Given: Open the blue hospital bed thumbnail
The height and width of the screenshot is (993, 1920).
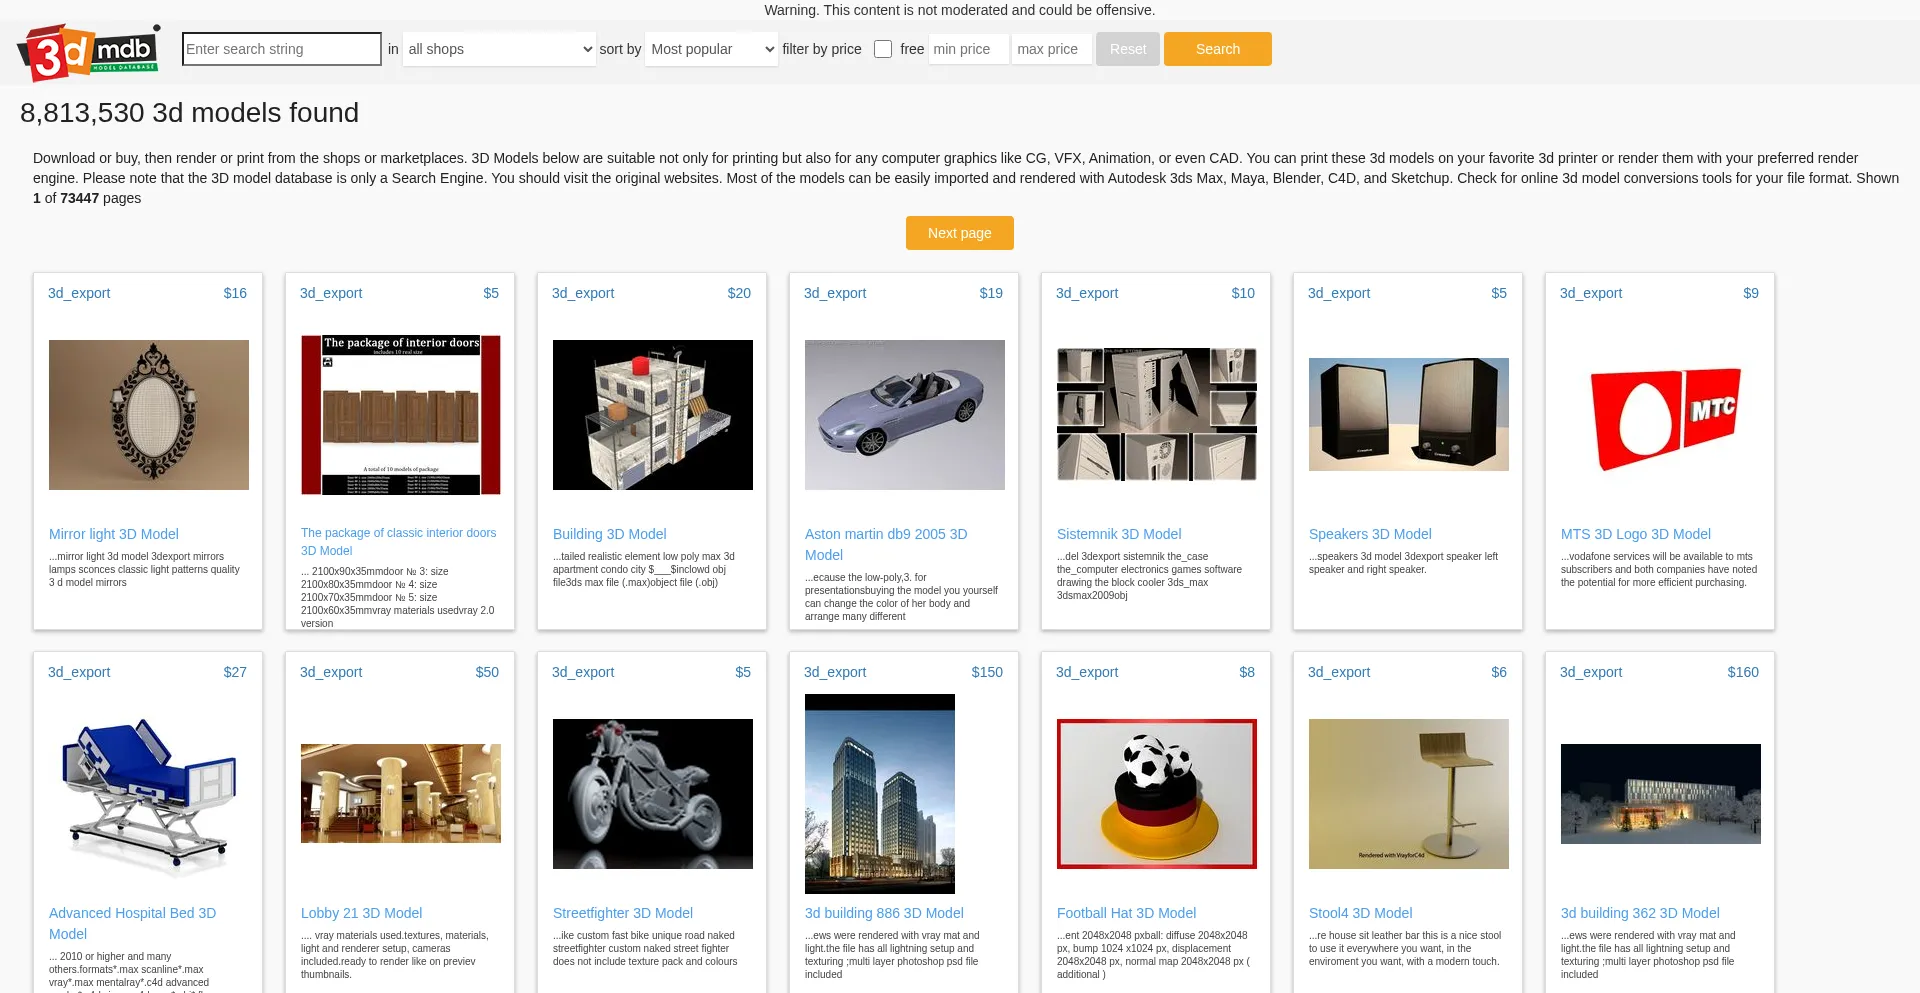Looking at the screenshot, I should click(149, 794).
